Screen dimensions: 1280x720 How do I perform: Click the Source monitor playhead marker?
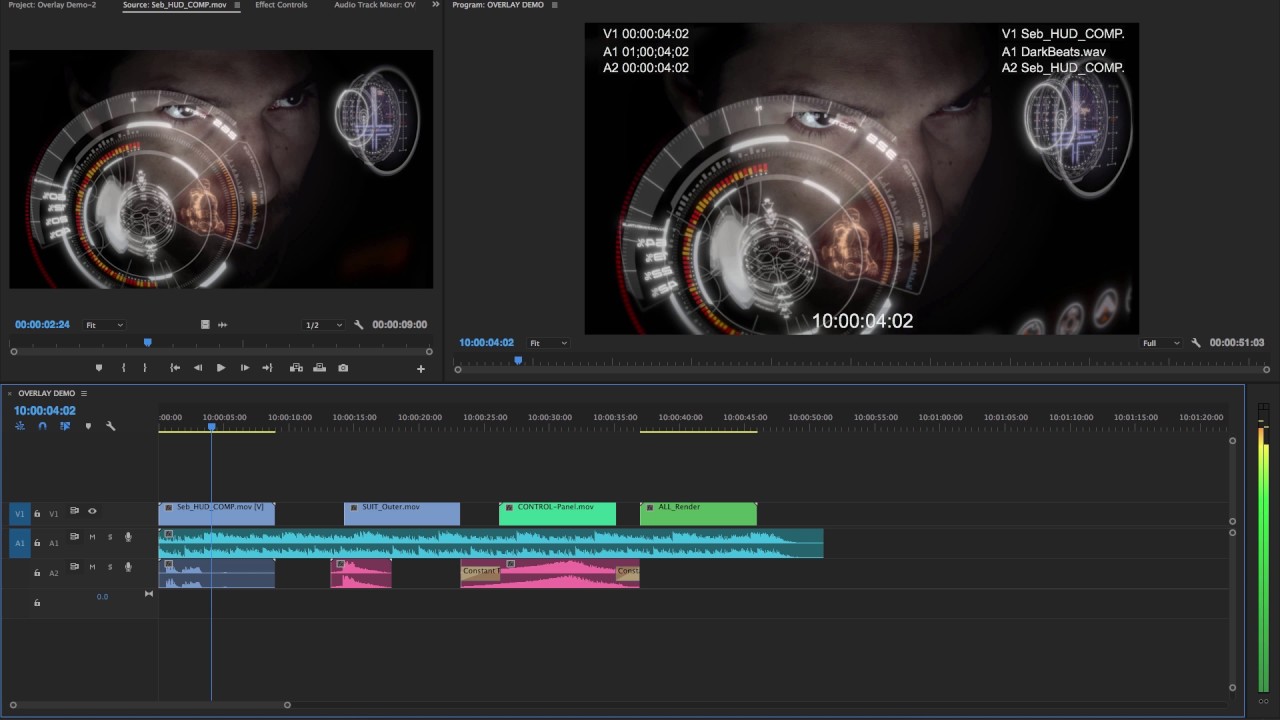pyautogui.click(x=148, y=343)
